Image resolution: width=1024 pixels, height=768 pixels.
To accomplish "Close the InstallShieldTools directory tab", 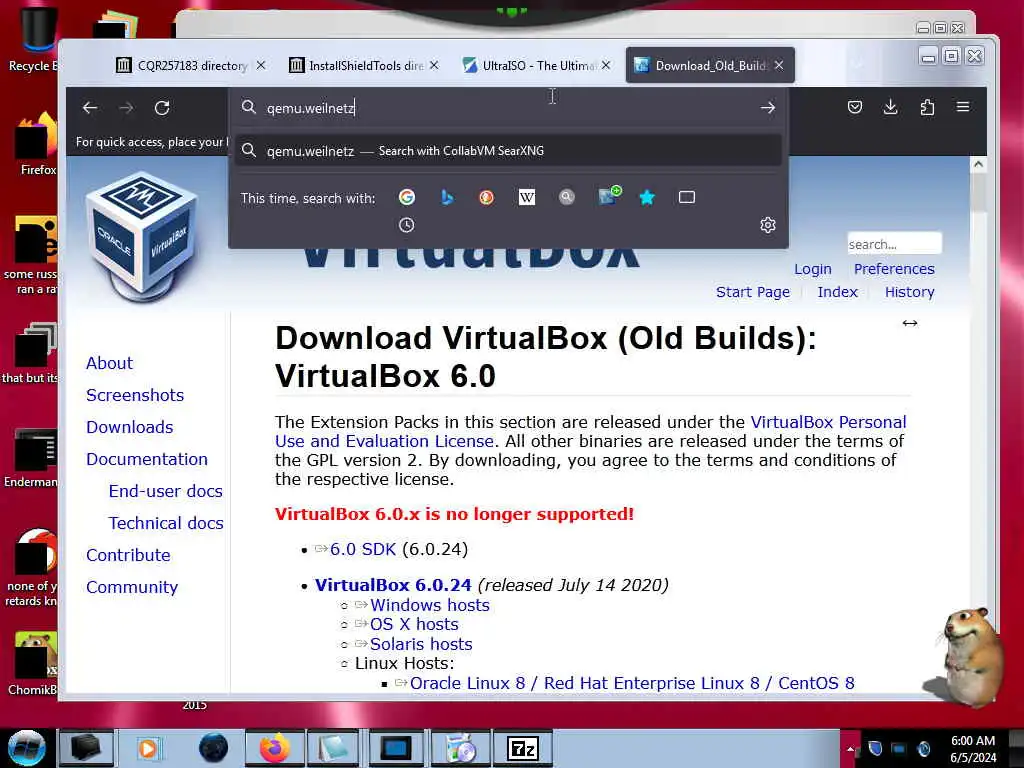I will 434,65.
